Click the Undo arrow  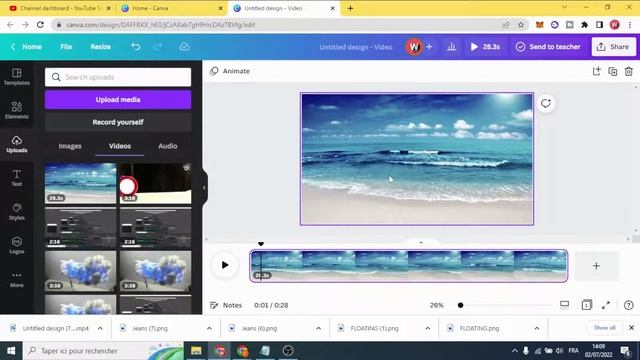(136, 47)
